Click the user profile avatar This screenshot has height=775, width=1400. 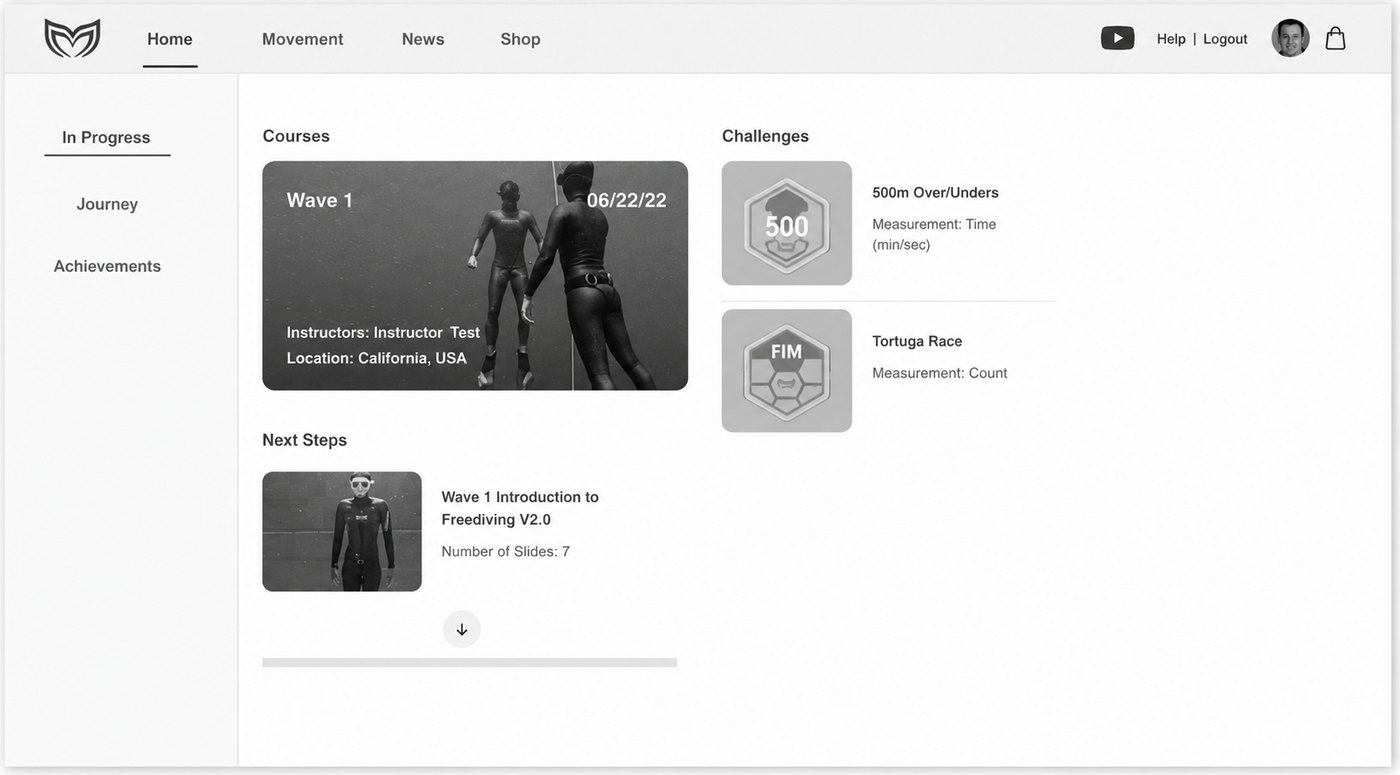pyautogui.click(x=1290, y=38)
